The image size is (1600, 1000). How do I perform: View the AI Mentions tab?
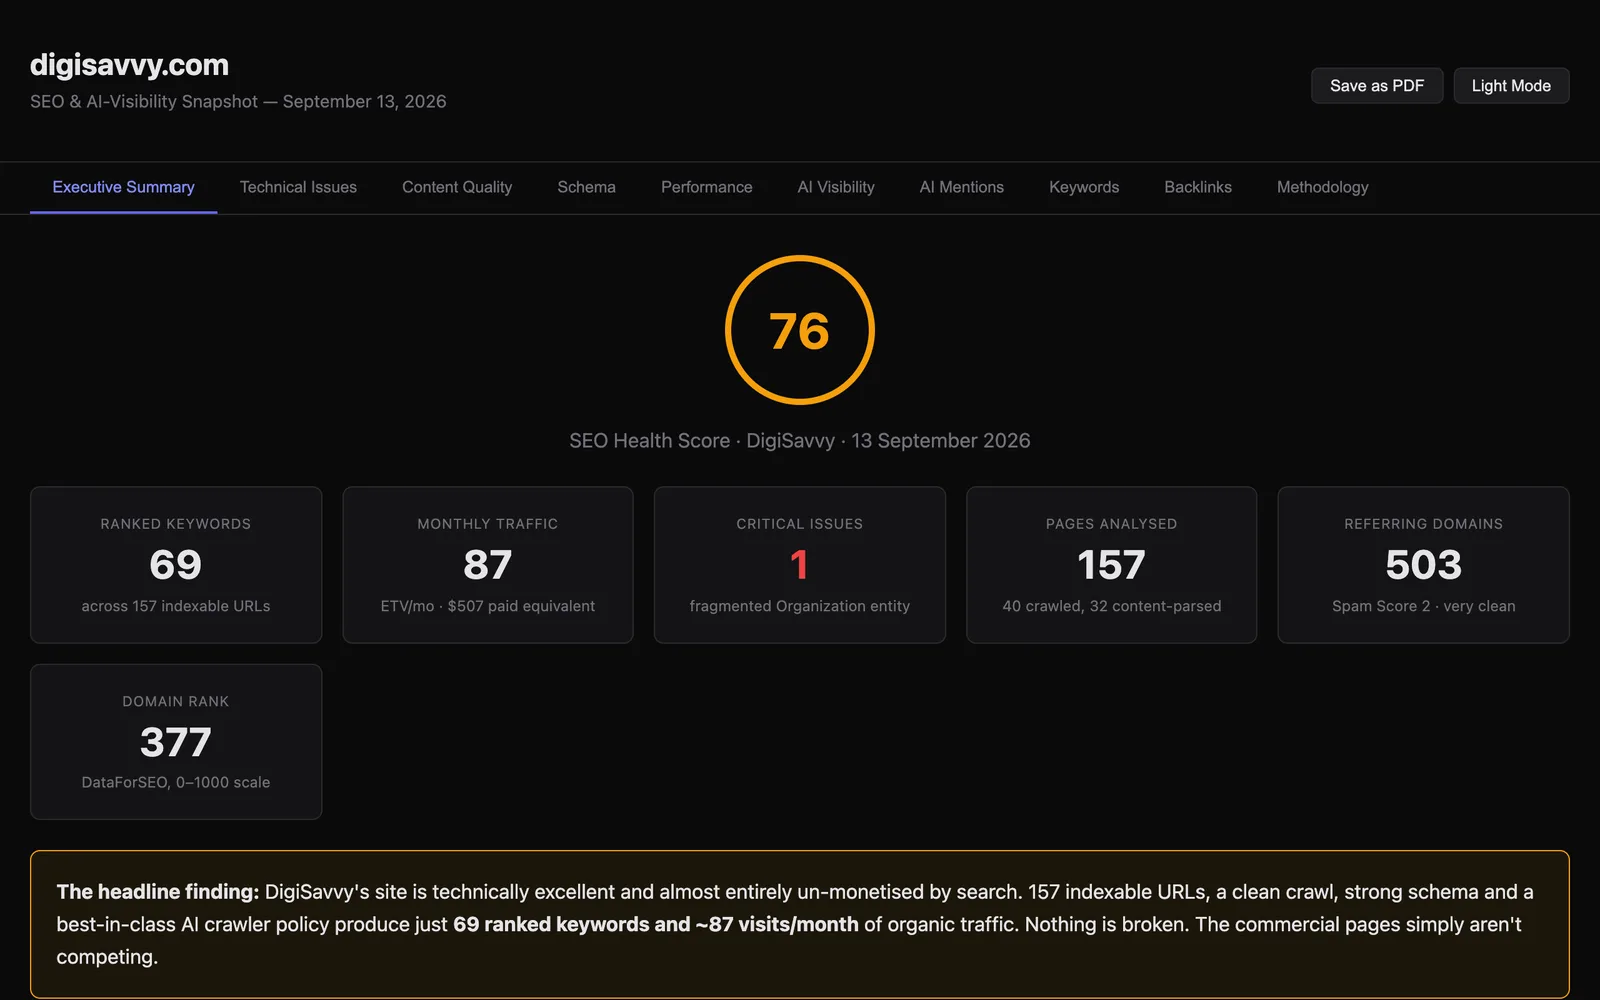tap(961, 187)
